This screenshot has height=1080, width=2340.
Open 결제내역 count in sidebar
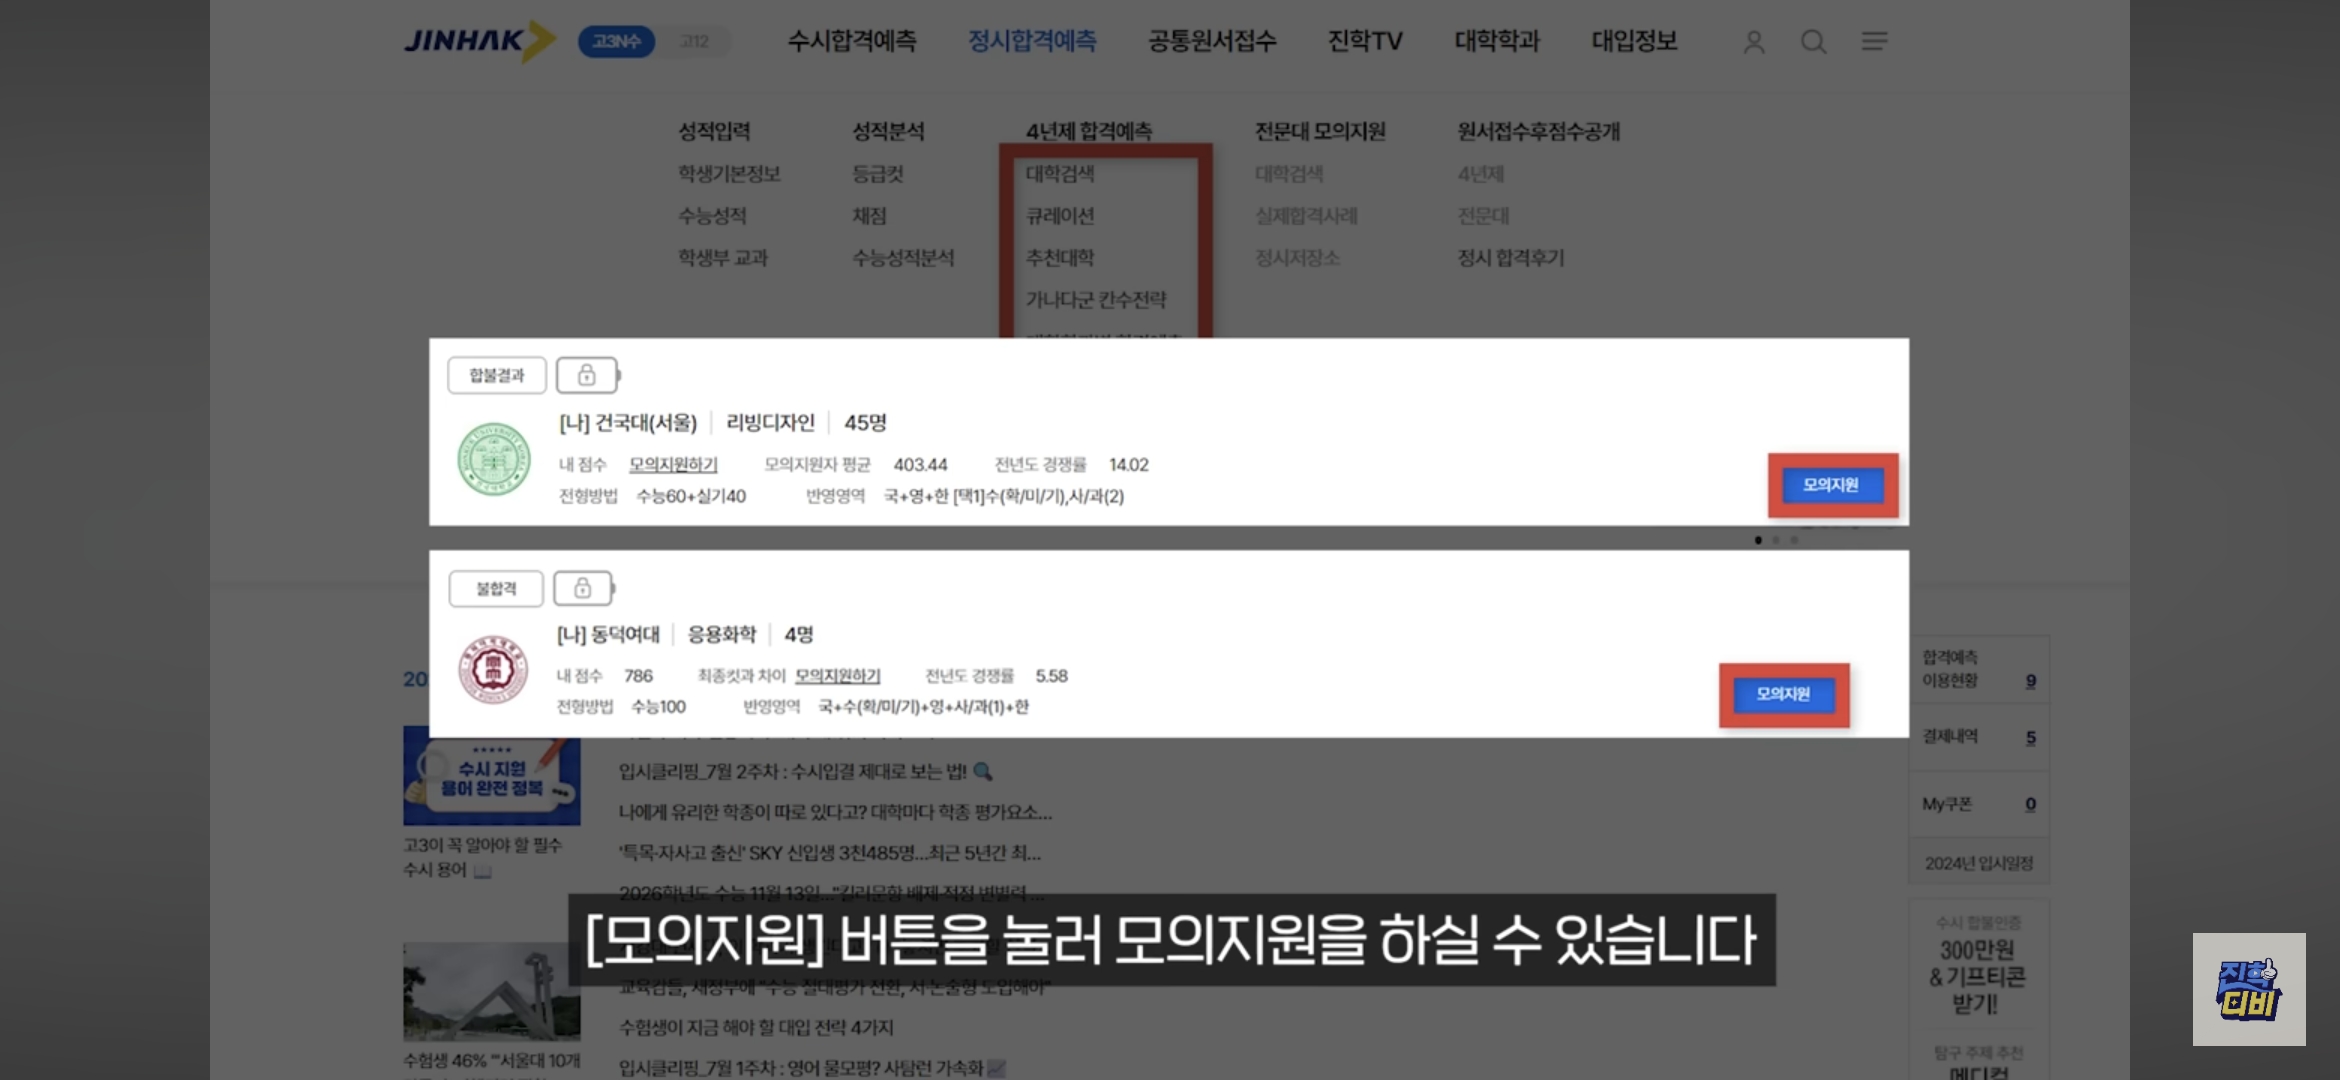click(x=2031, y=738)
